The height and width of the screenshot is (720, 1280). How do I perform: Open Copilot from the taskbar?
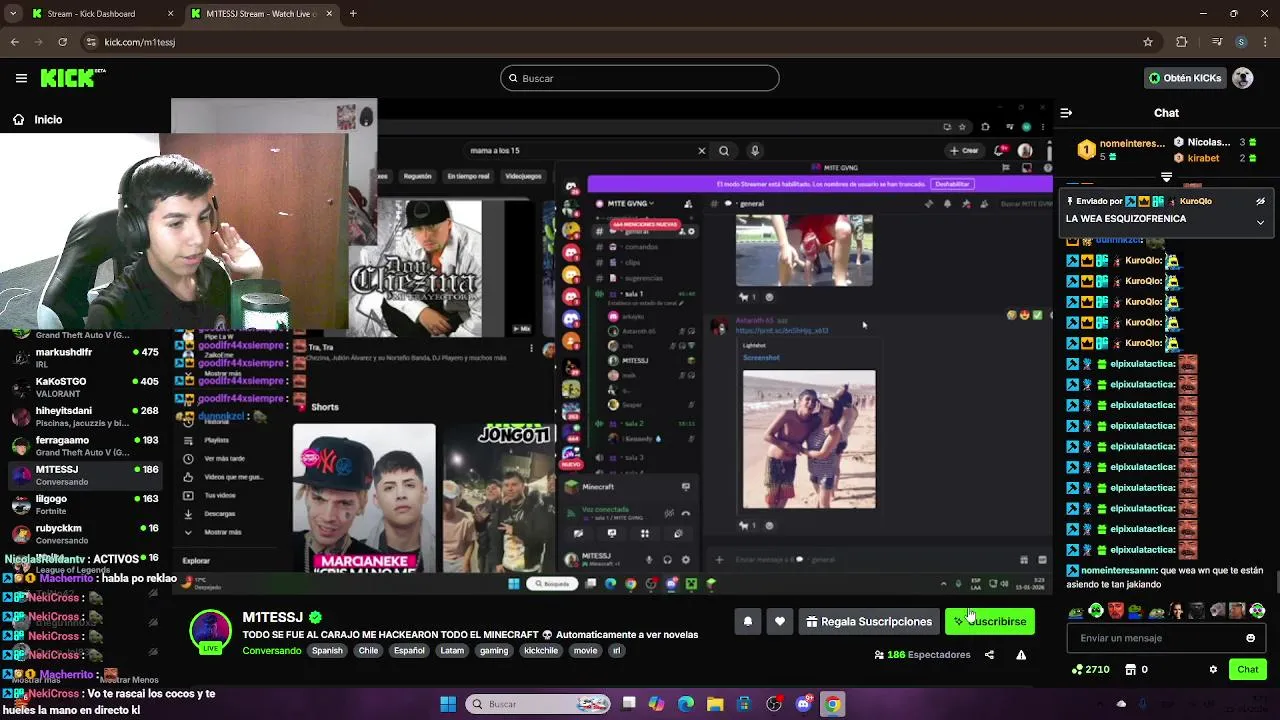click(x=656, y=704)
